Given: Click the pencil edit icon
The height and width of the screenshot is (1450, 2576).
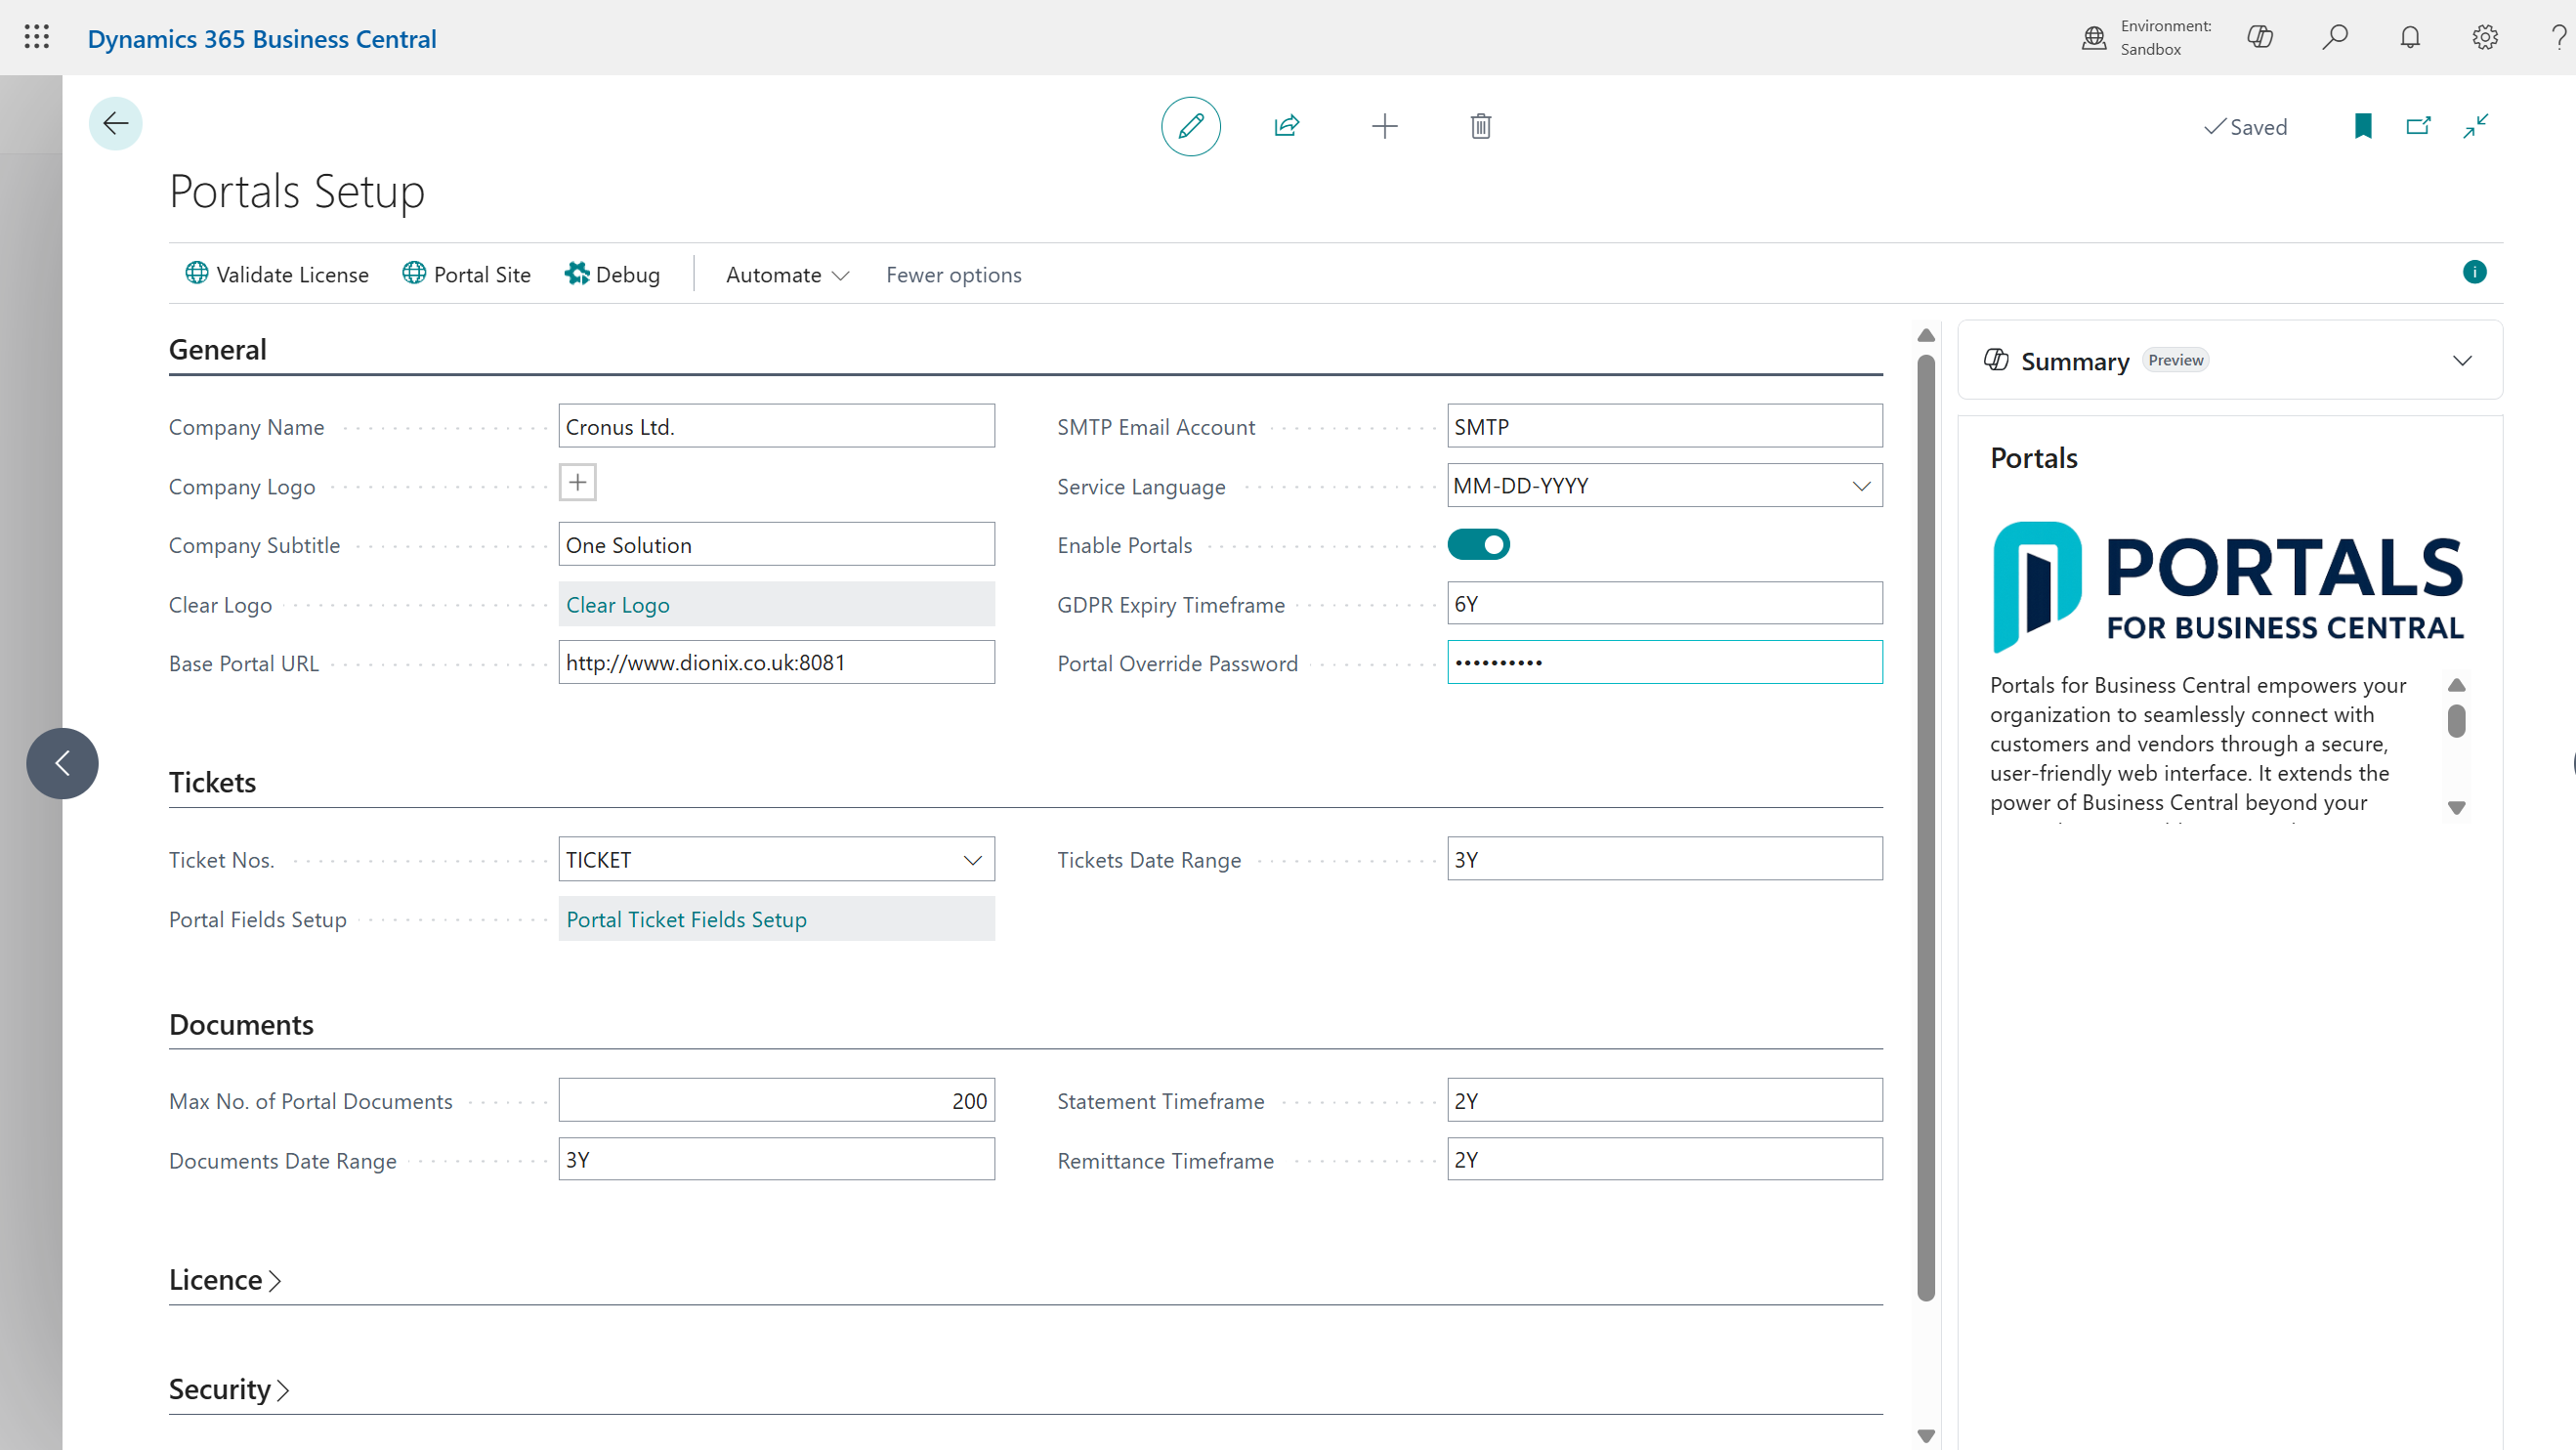Looking at the screenshot, I should 1190,126.
